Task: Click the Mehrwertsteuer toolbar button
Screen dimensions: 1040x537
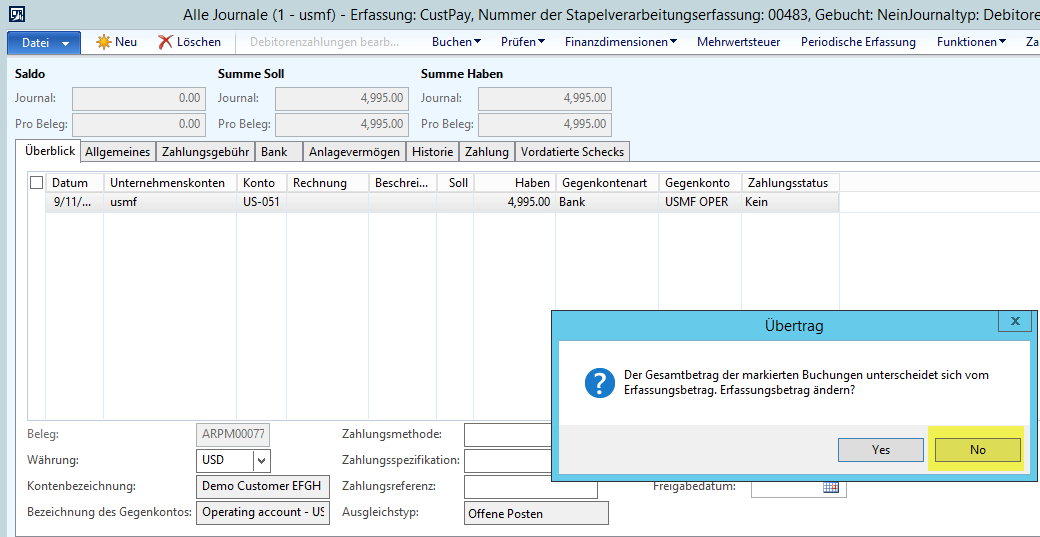Action: 738,42
